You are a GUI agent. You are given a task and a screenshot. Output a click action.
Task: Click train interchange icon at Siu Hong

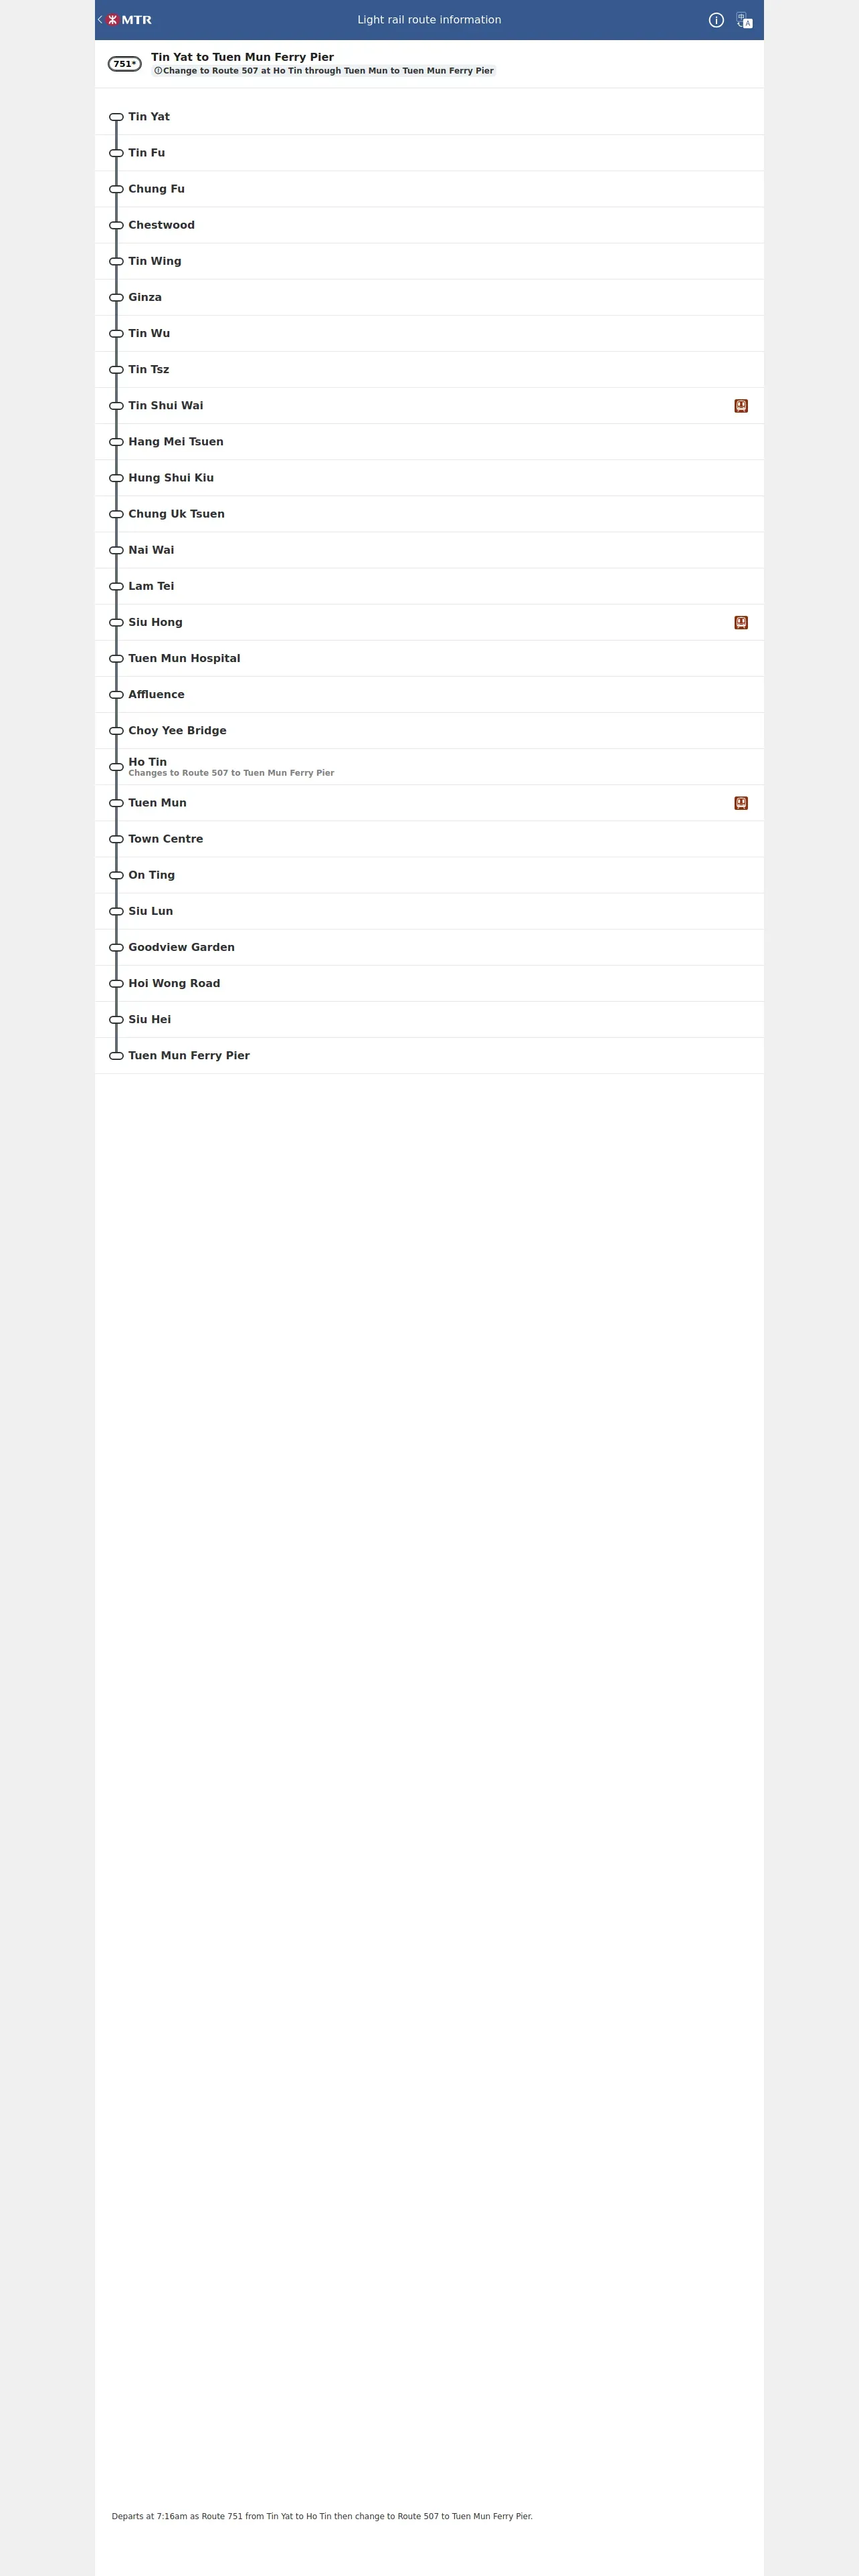point(741,622)
